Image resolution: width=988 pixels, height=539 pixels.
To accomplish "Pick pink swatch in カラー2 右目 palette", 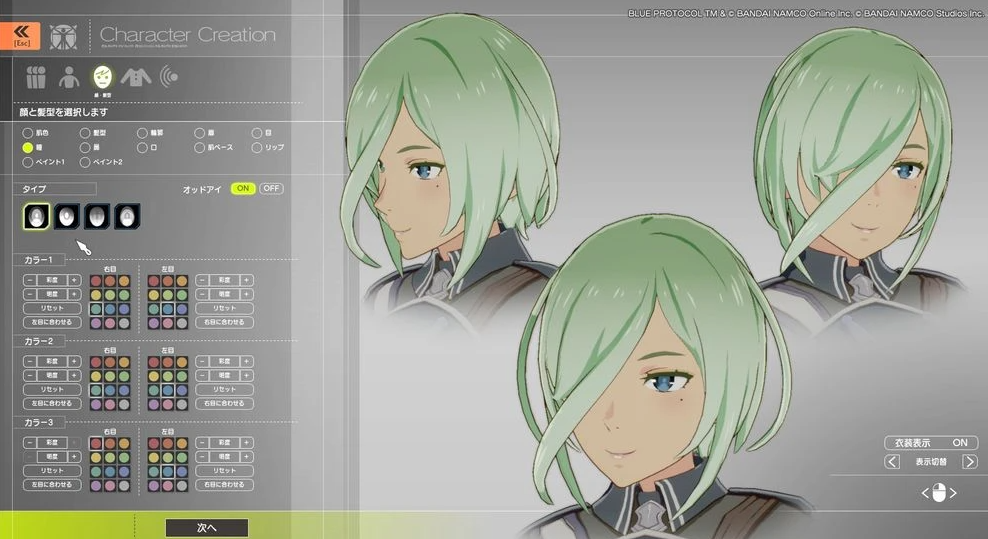I will [110, 404].
